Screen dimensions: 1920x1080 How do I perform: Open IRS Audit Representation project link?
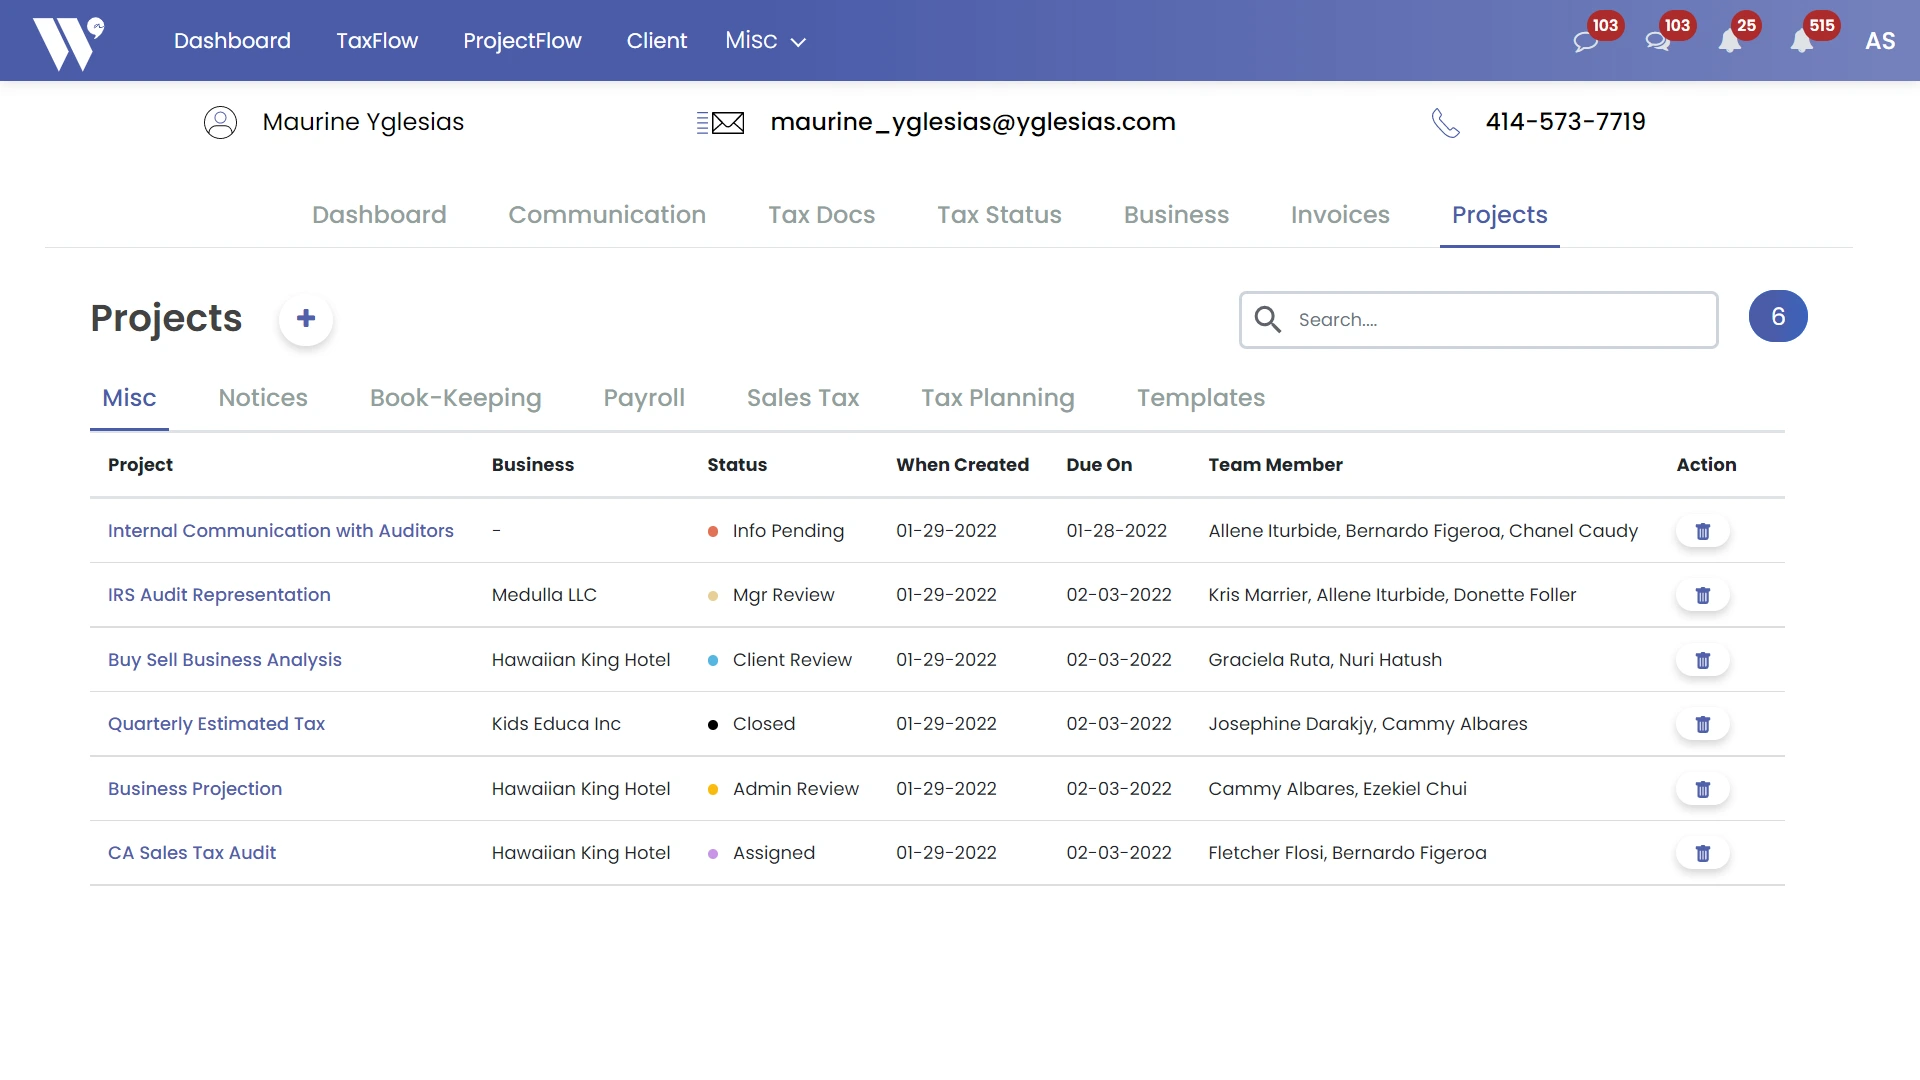219,593
